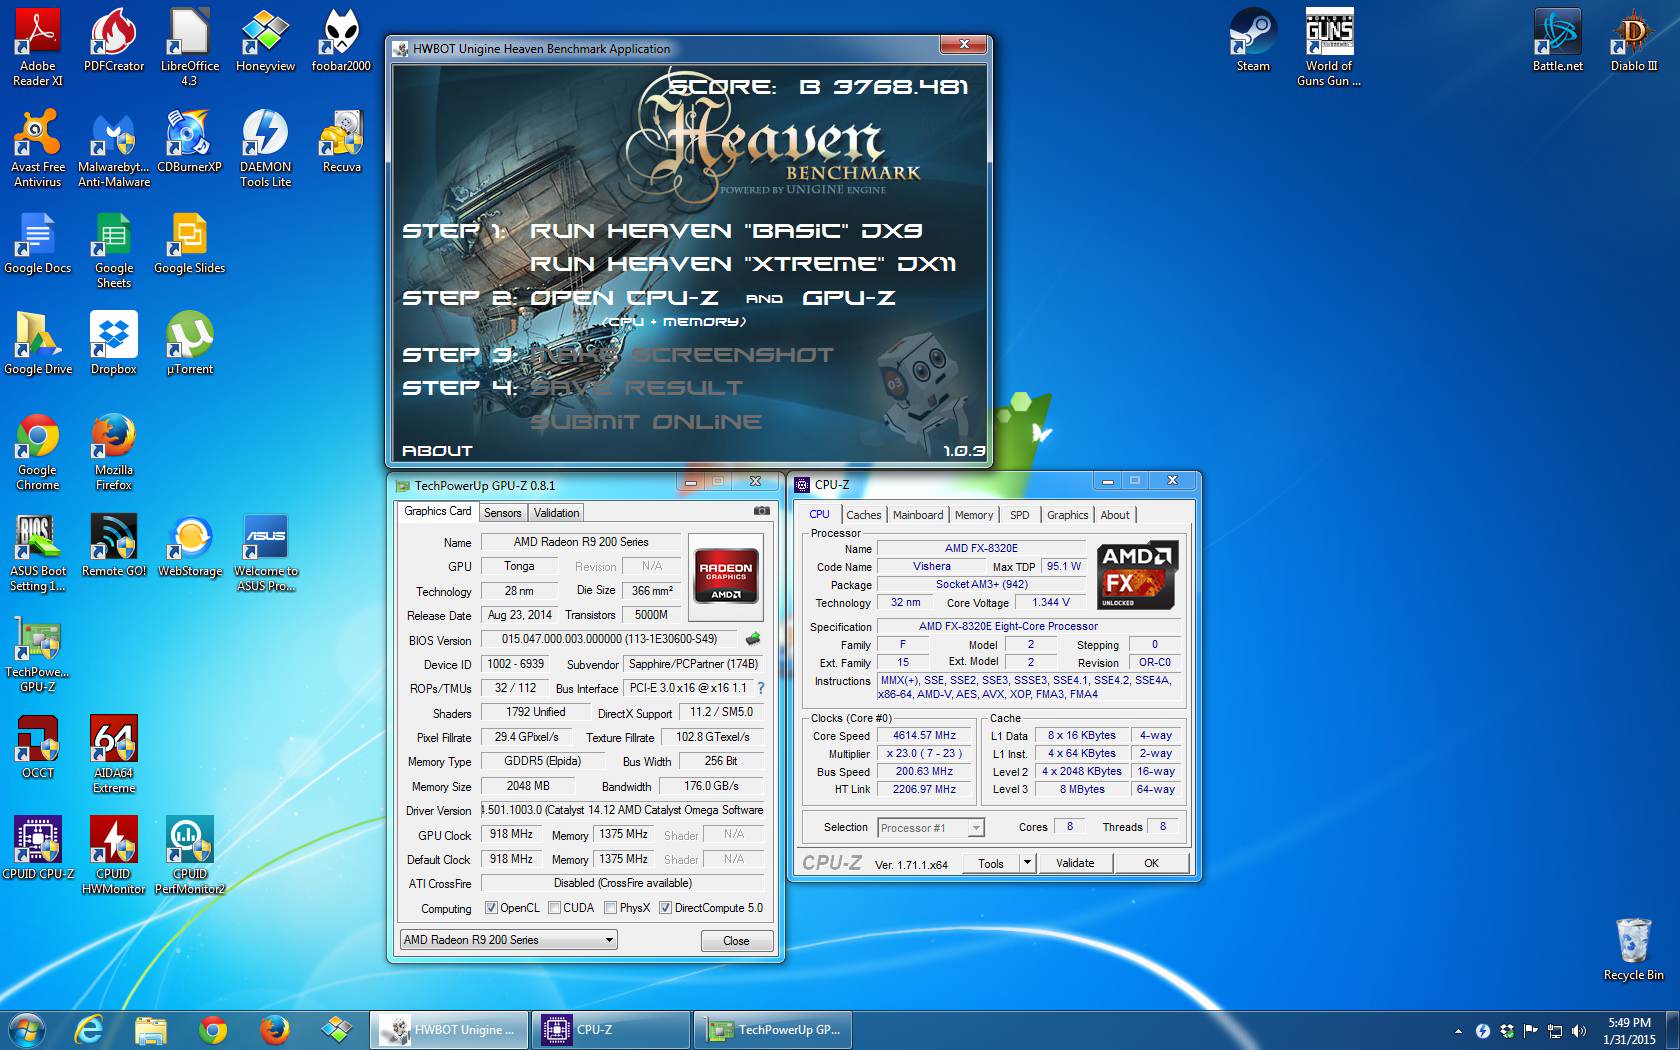The image size is (1680, 1050).
Task: Open the Mozilla Firefox desktop icon
Action: 114,451
